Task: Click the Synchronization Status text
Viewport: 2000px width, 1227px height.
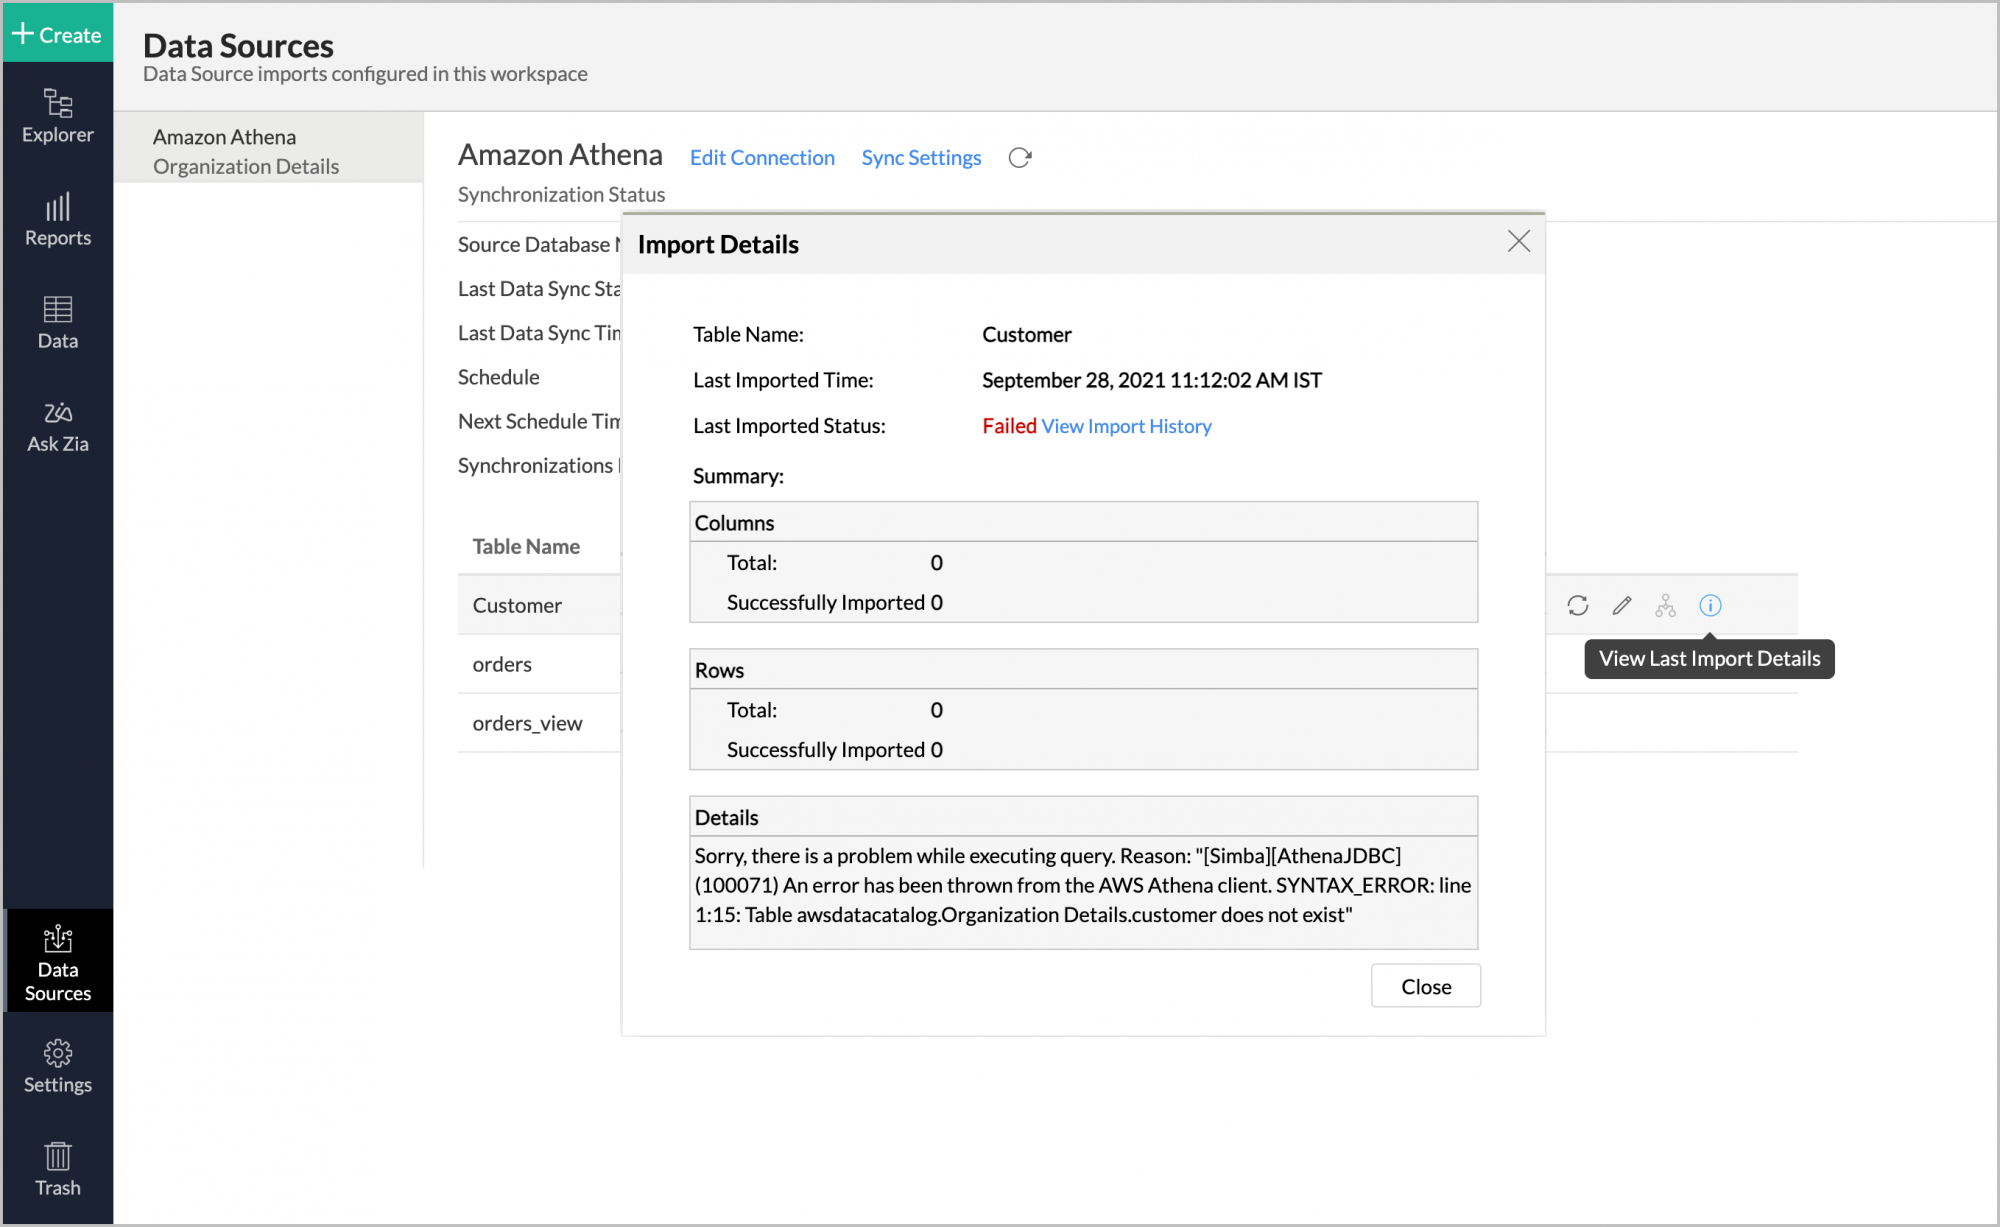Action: [x=561, y=194]
